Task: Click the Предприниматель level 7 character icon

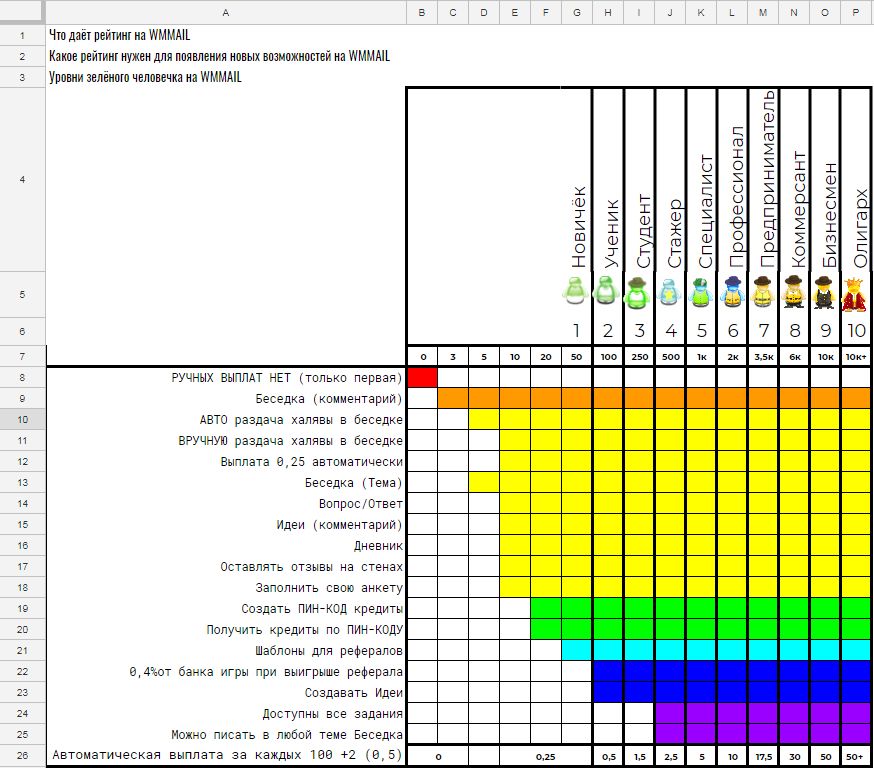Action: coord(763,292)
